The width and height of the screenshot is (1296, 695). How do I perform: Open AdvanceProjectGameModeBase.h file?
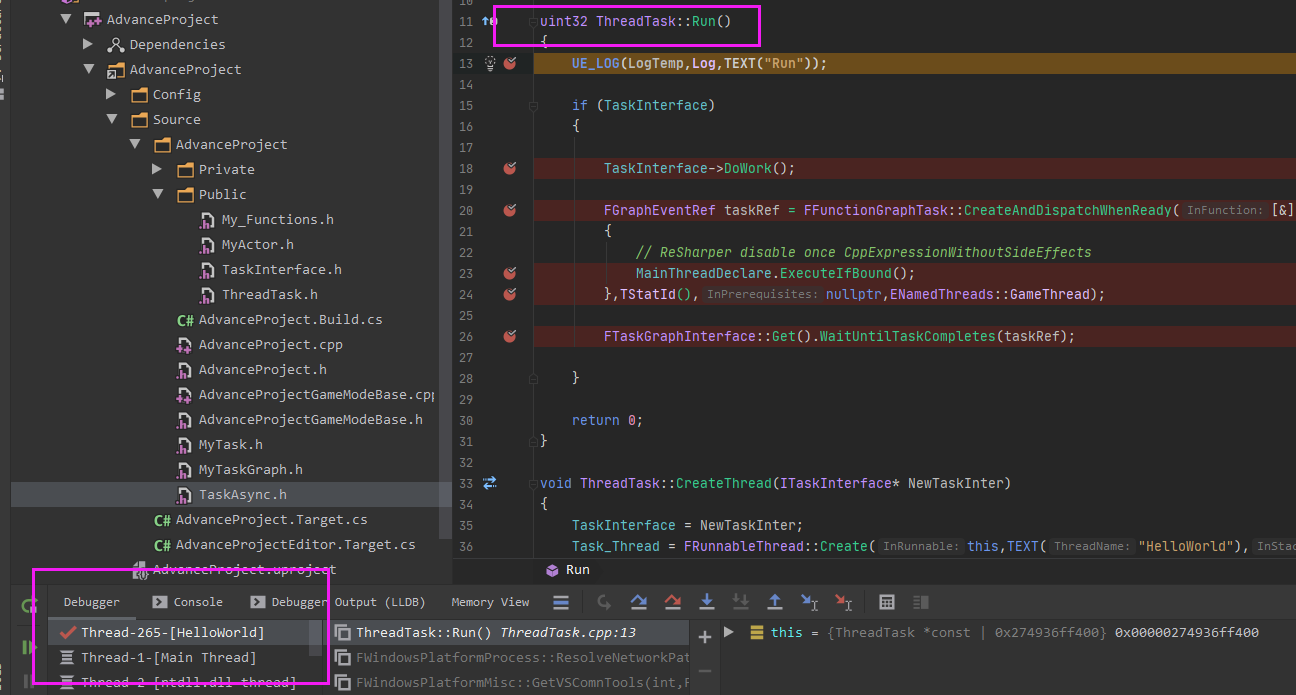310,419
